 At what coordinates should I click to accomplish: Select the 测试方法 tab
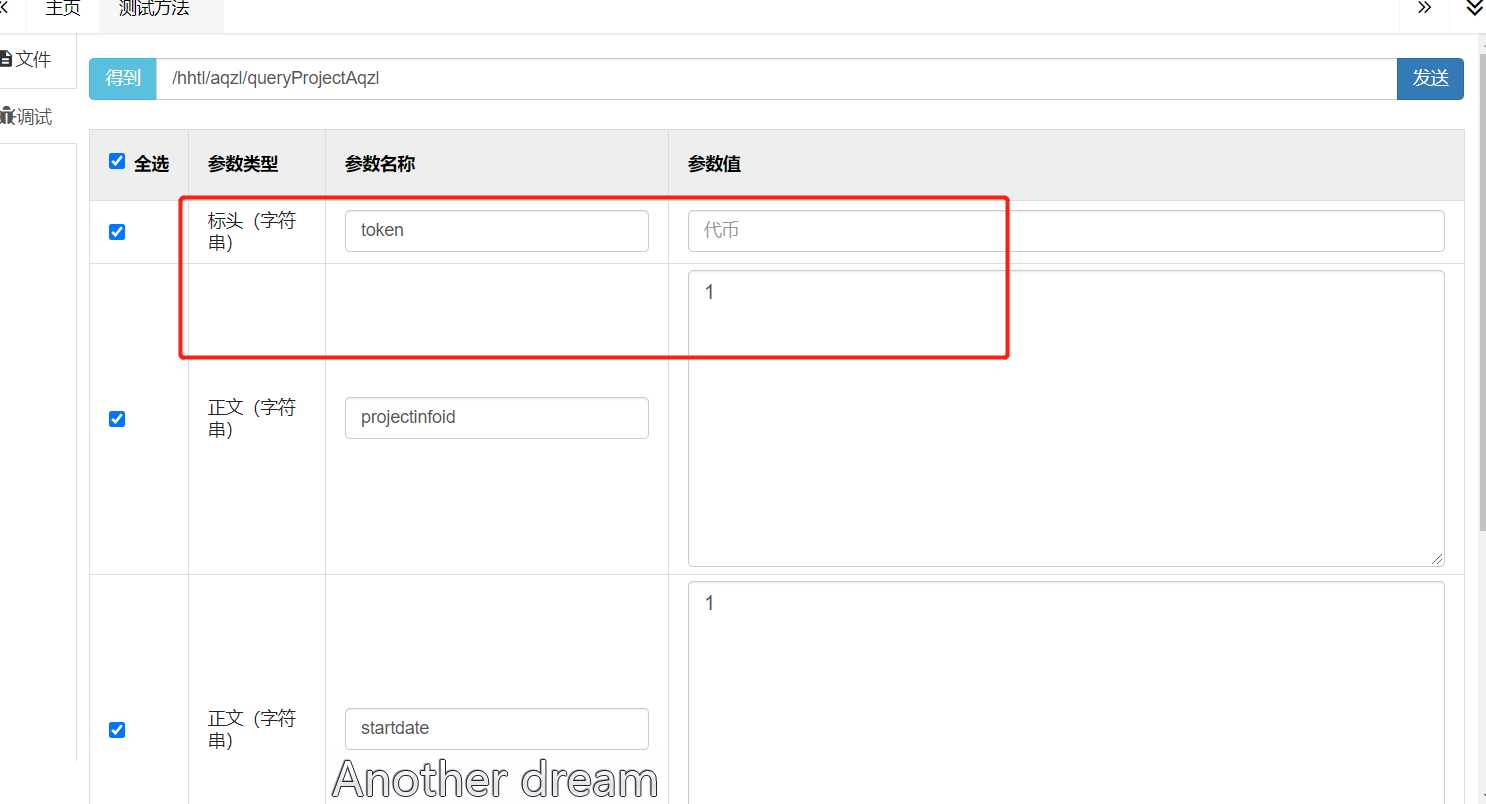(x=154, y=10)
